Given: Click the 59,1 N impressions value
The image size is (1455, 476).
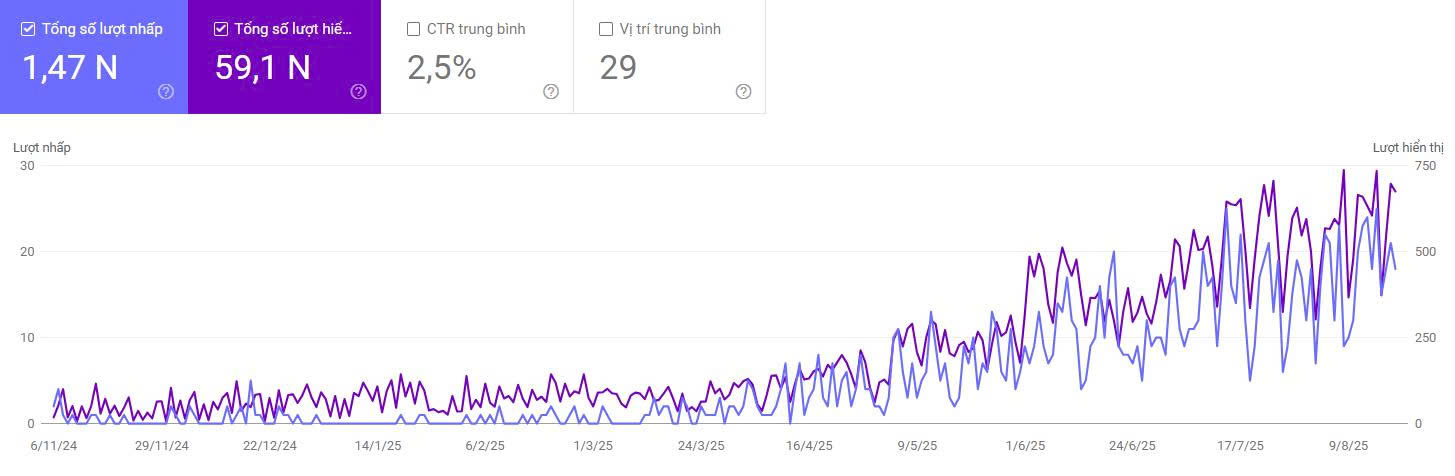Looking at the screenshot, I should pos(263,67).
